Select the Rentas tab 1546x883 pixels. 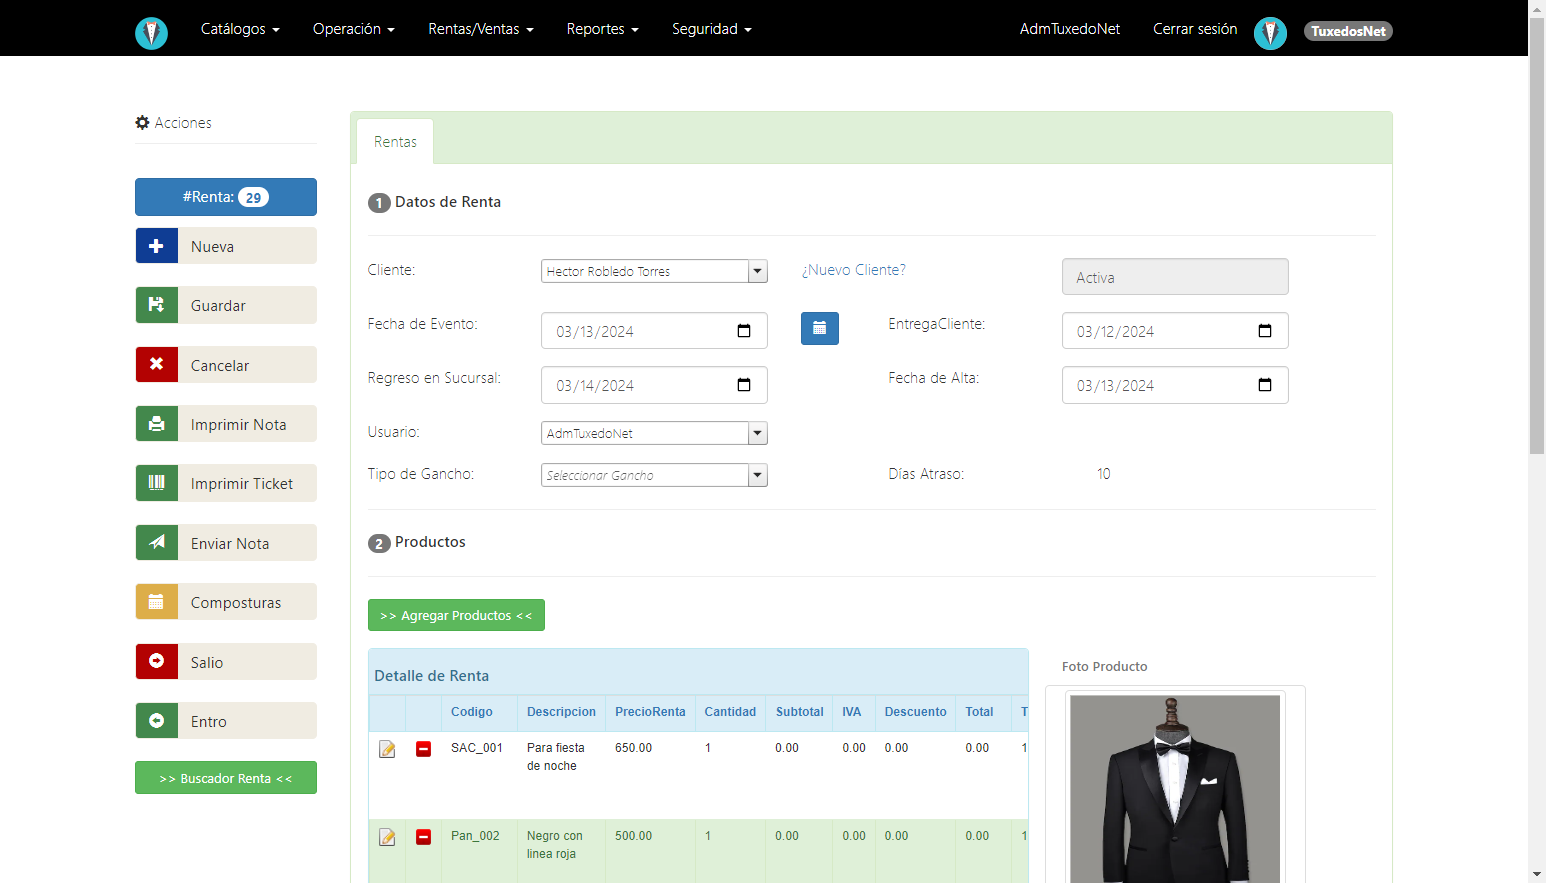click(x=395, y=142)
